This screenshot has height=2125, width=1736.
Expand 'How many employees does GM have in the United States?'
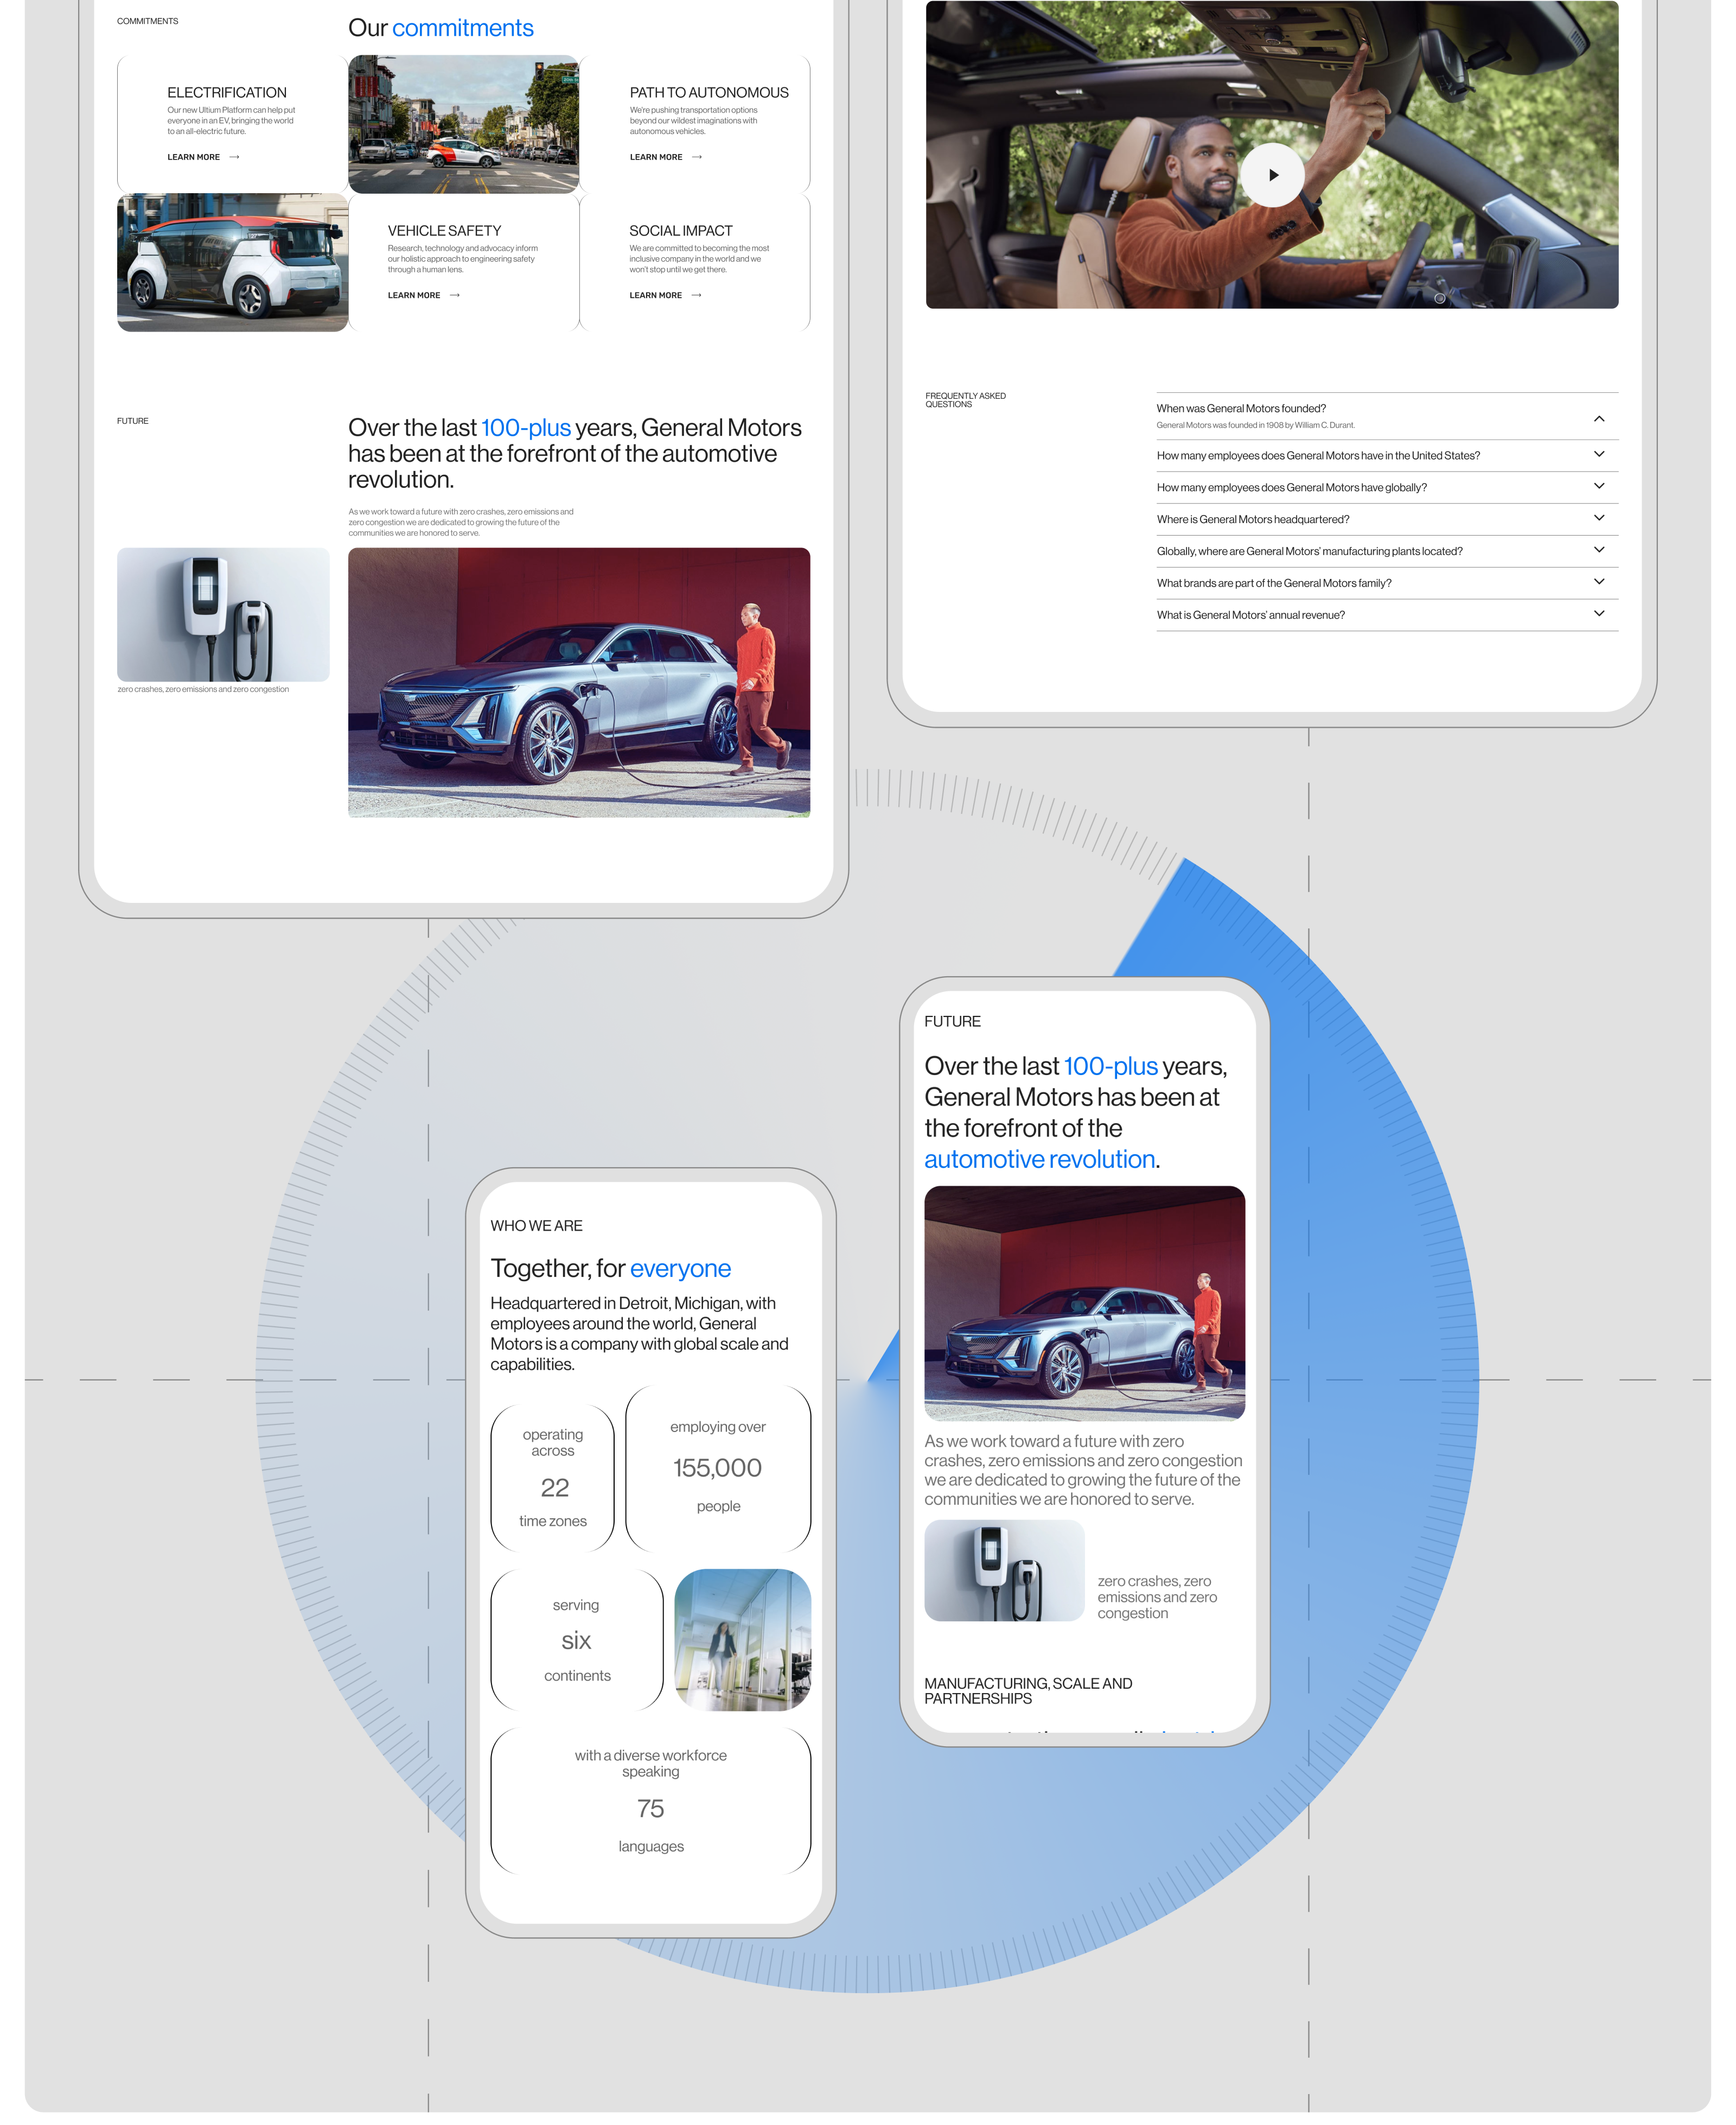click(1600, 455)
